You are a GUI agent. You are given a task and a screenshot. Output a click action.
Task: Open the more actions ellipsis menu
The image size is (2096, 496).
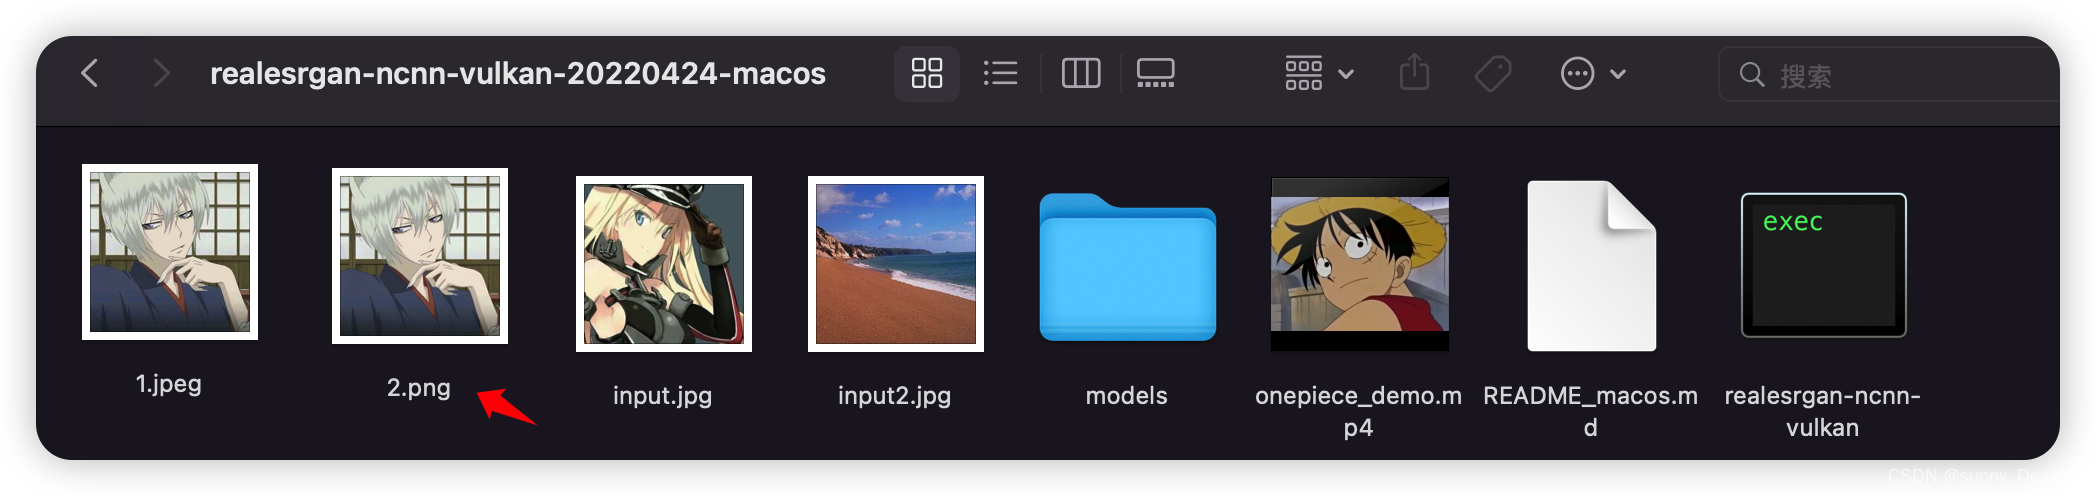[x=1593, y=73]
